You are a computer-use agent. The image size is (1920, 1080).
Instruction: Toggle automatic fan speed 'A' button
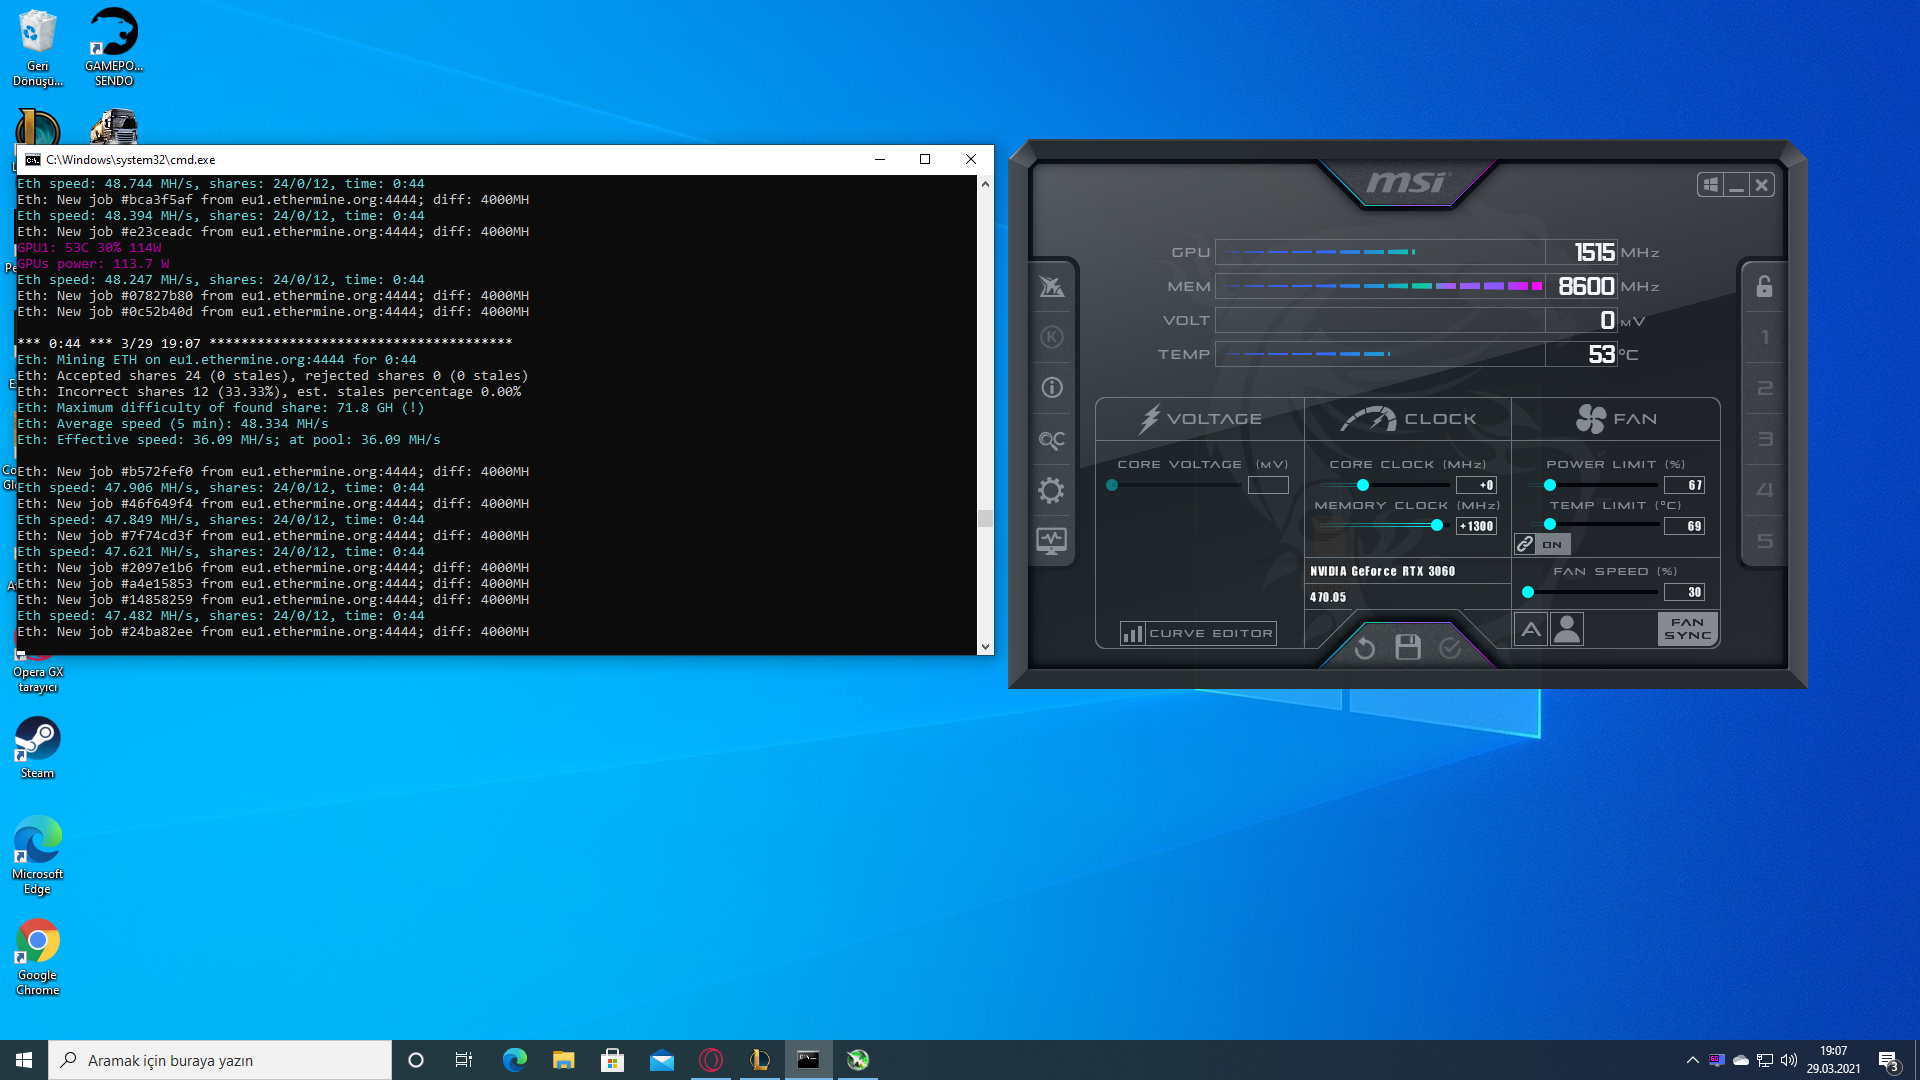1530,629
